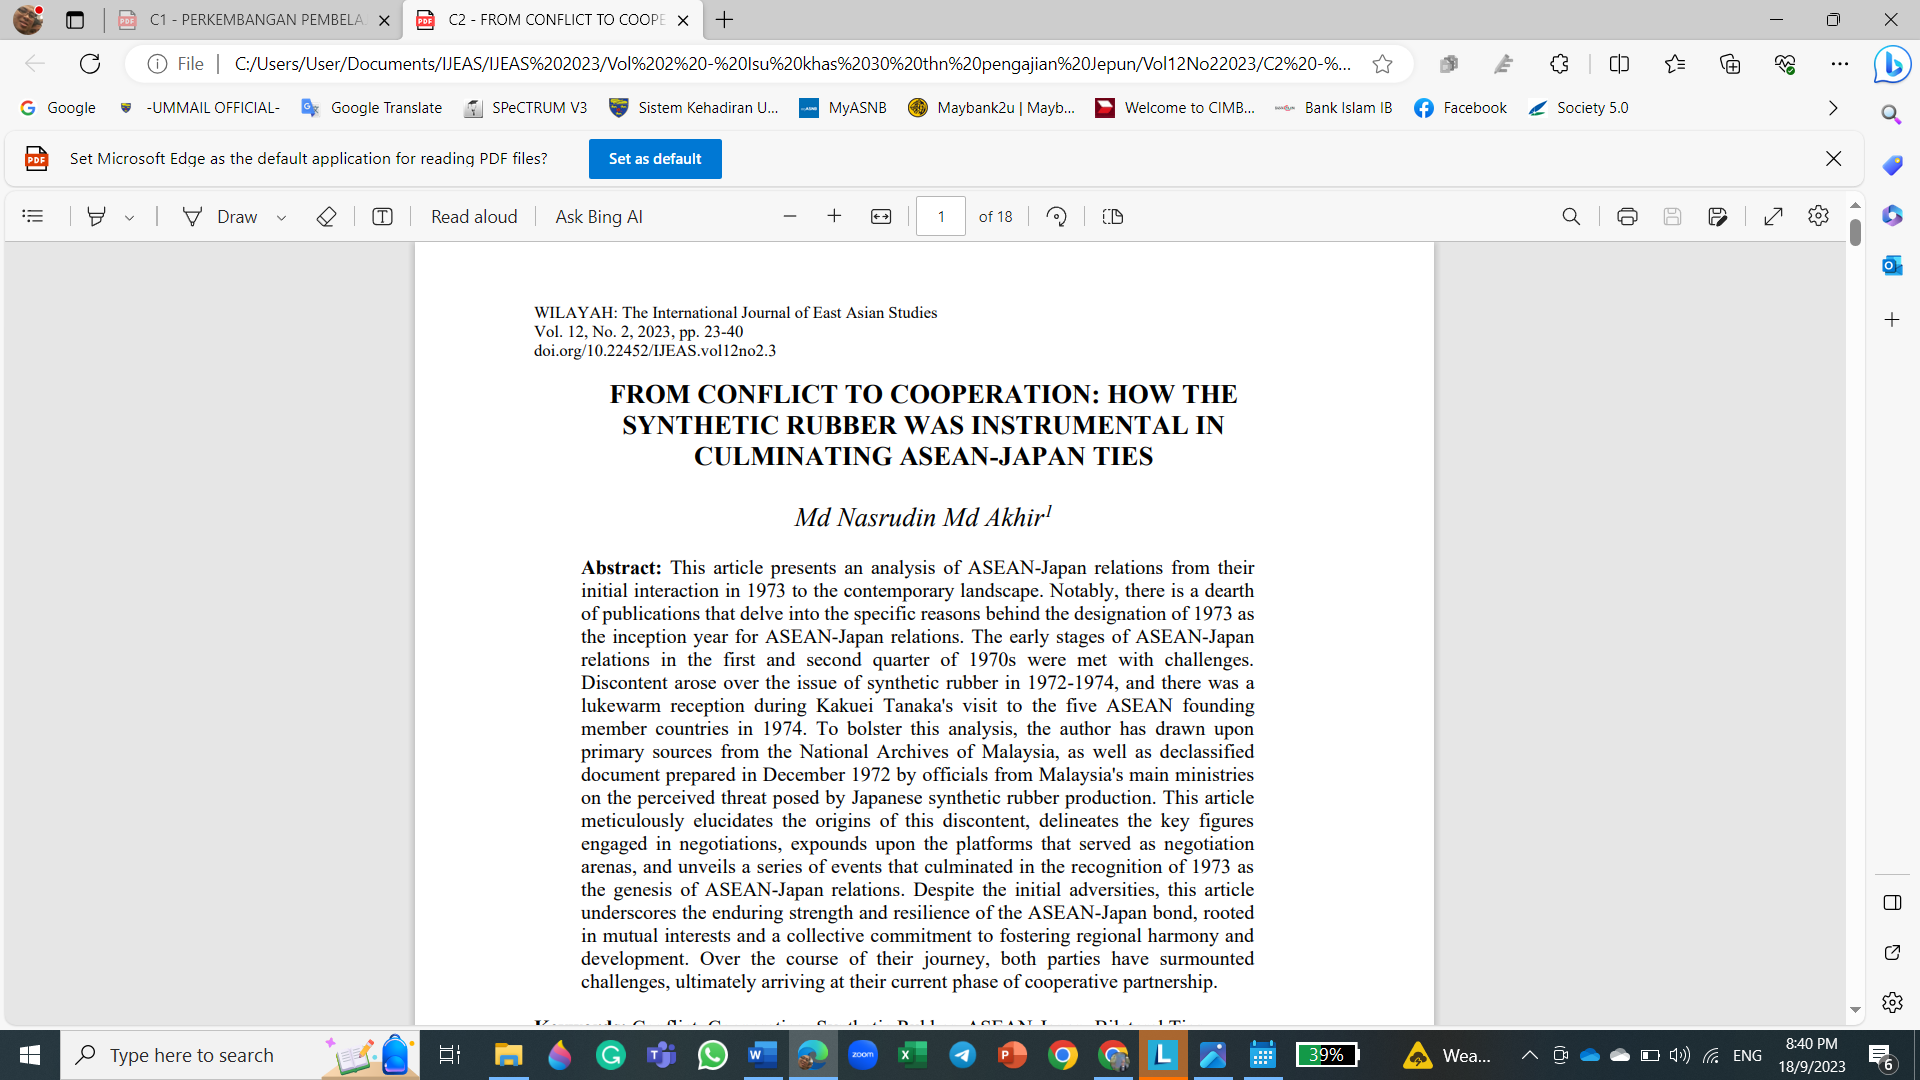Click the Save as icon

[1718, 216]
